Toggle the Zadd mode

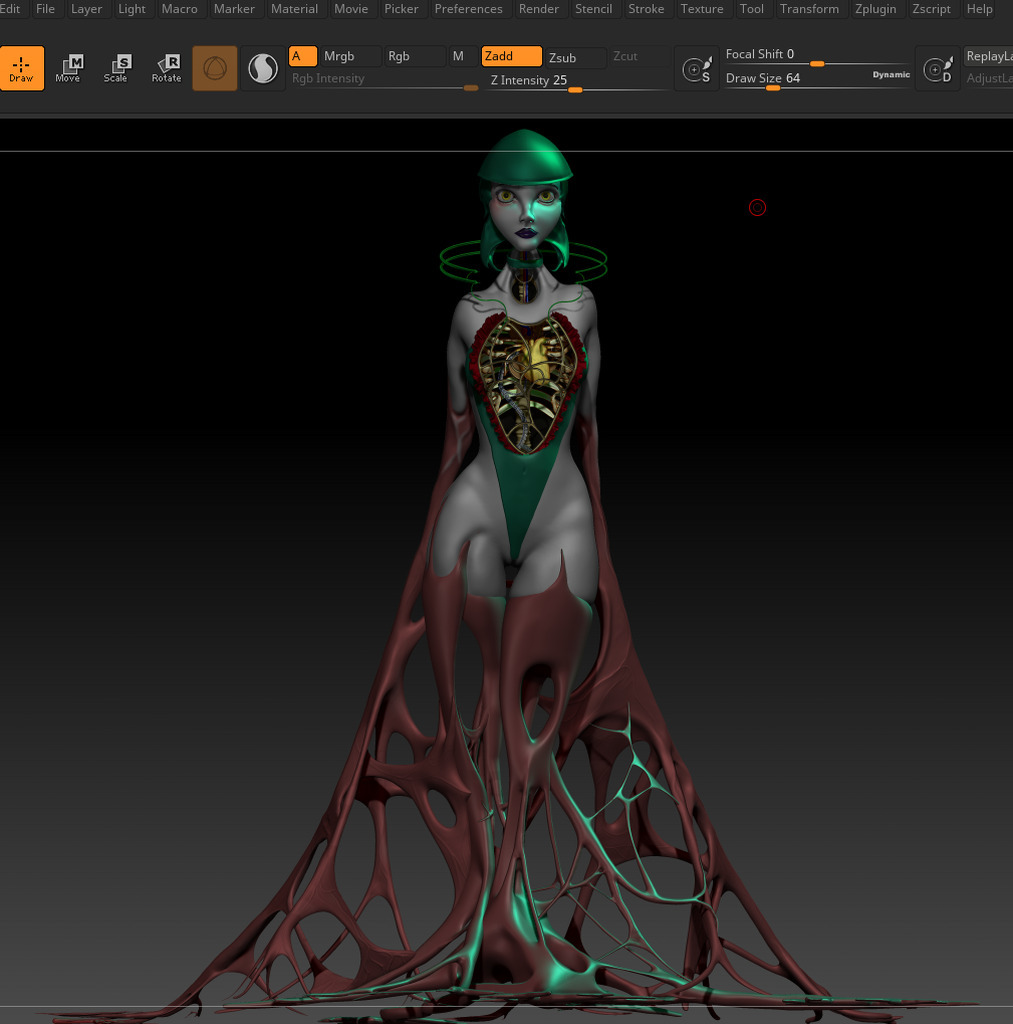coord(511,57)
